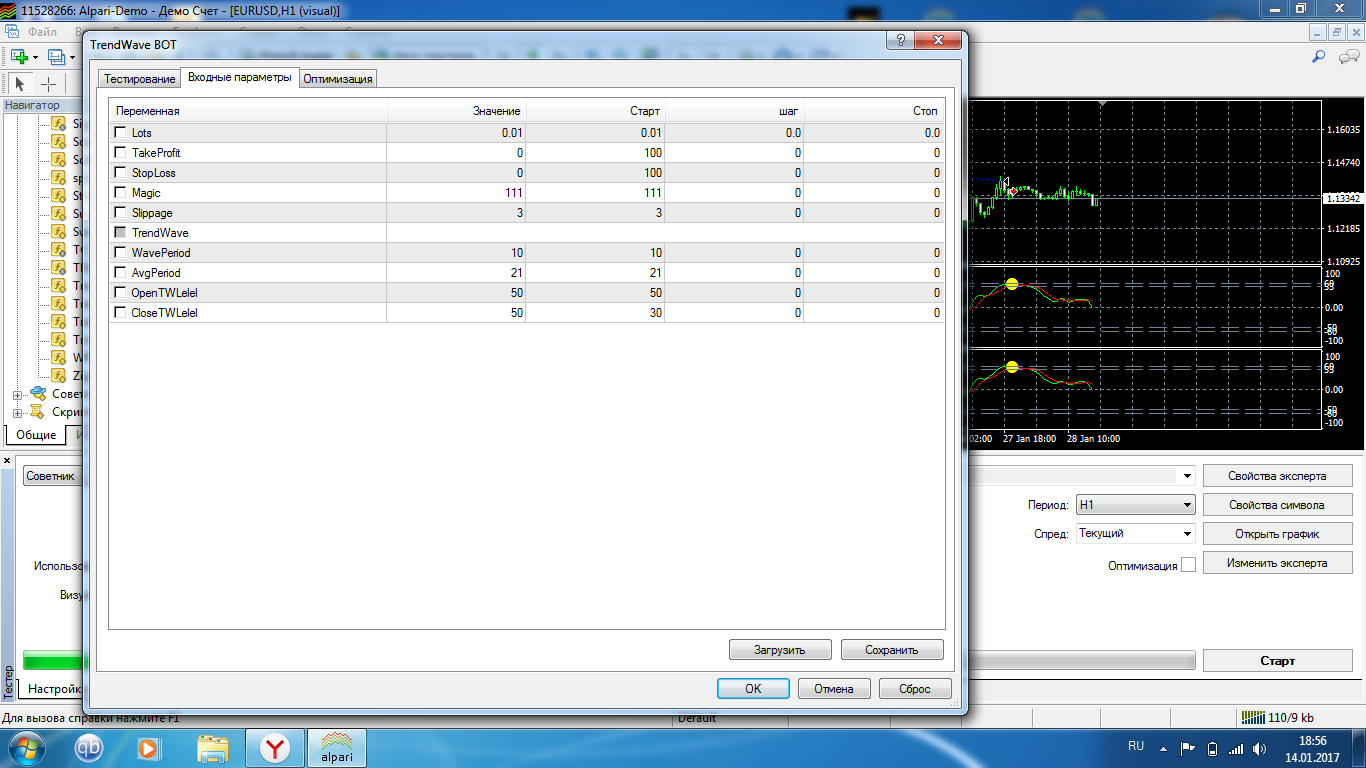
Task: Open the profiles icon's dropdown arrow
Action: [x=72, y=57]
